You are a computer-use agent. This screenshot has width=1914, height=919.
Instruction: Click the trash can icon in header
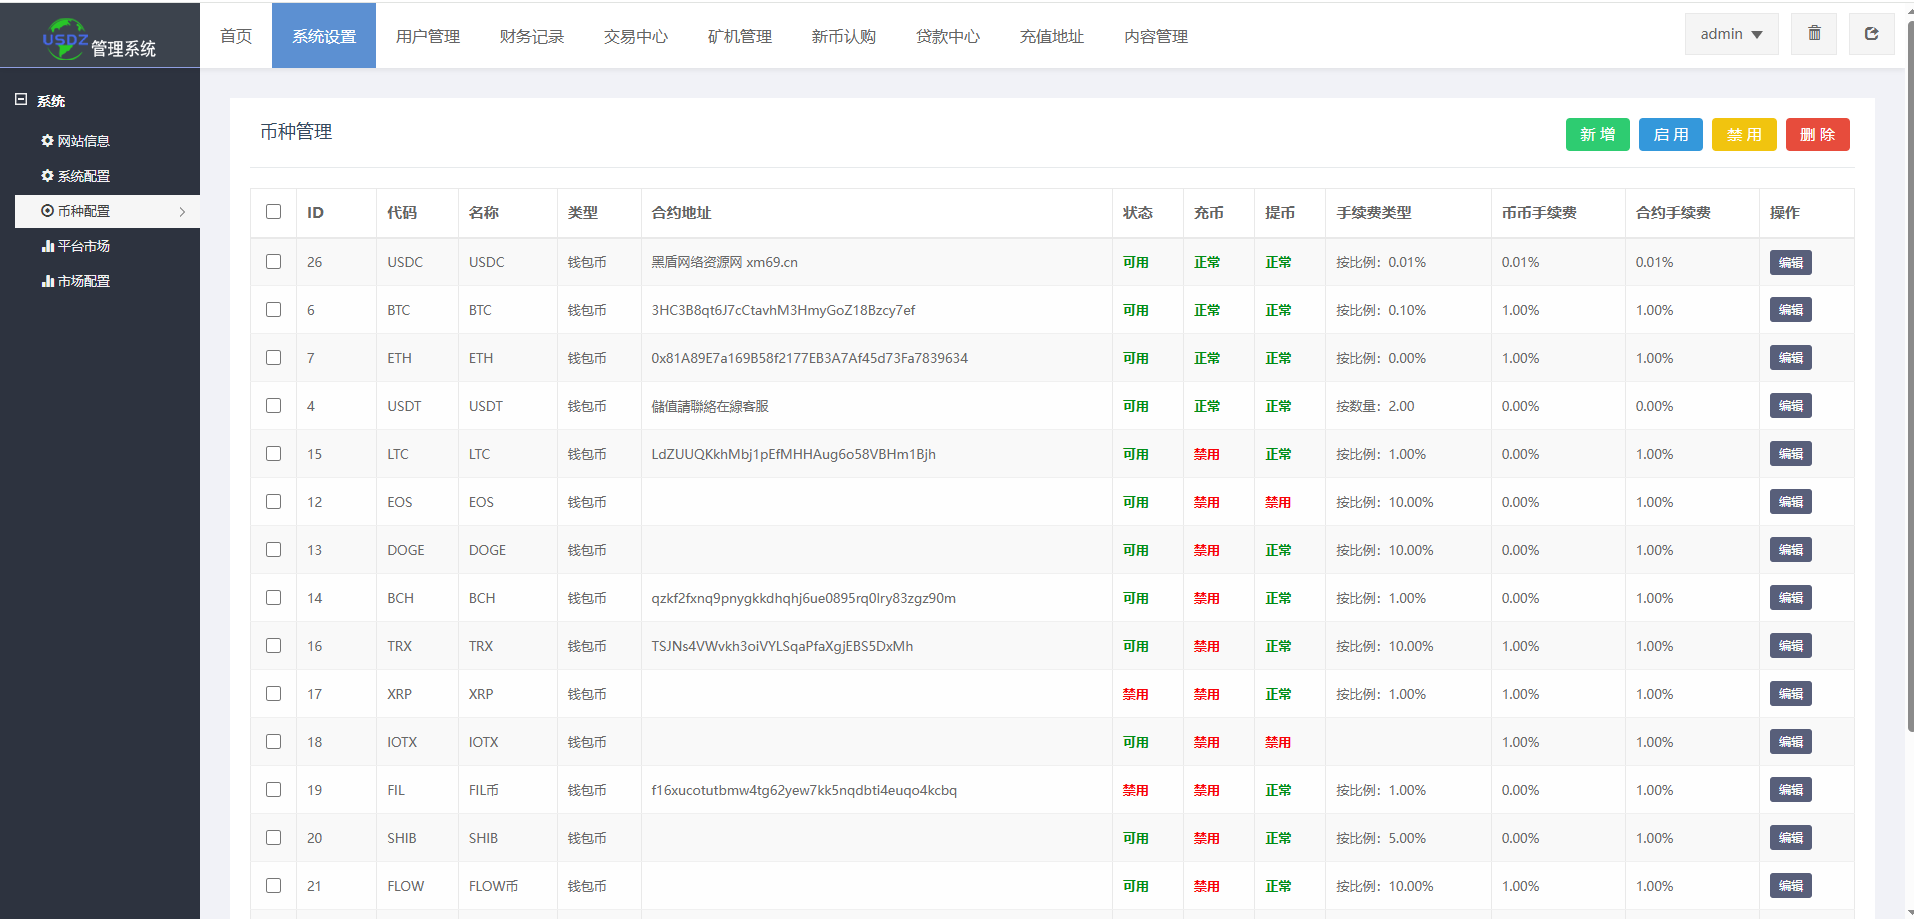coord(1814,34)
